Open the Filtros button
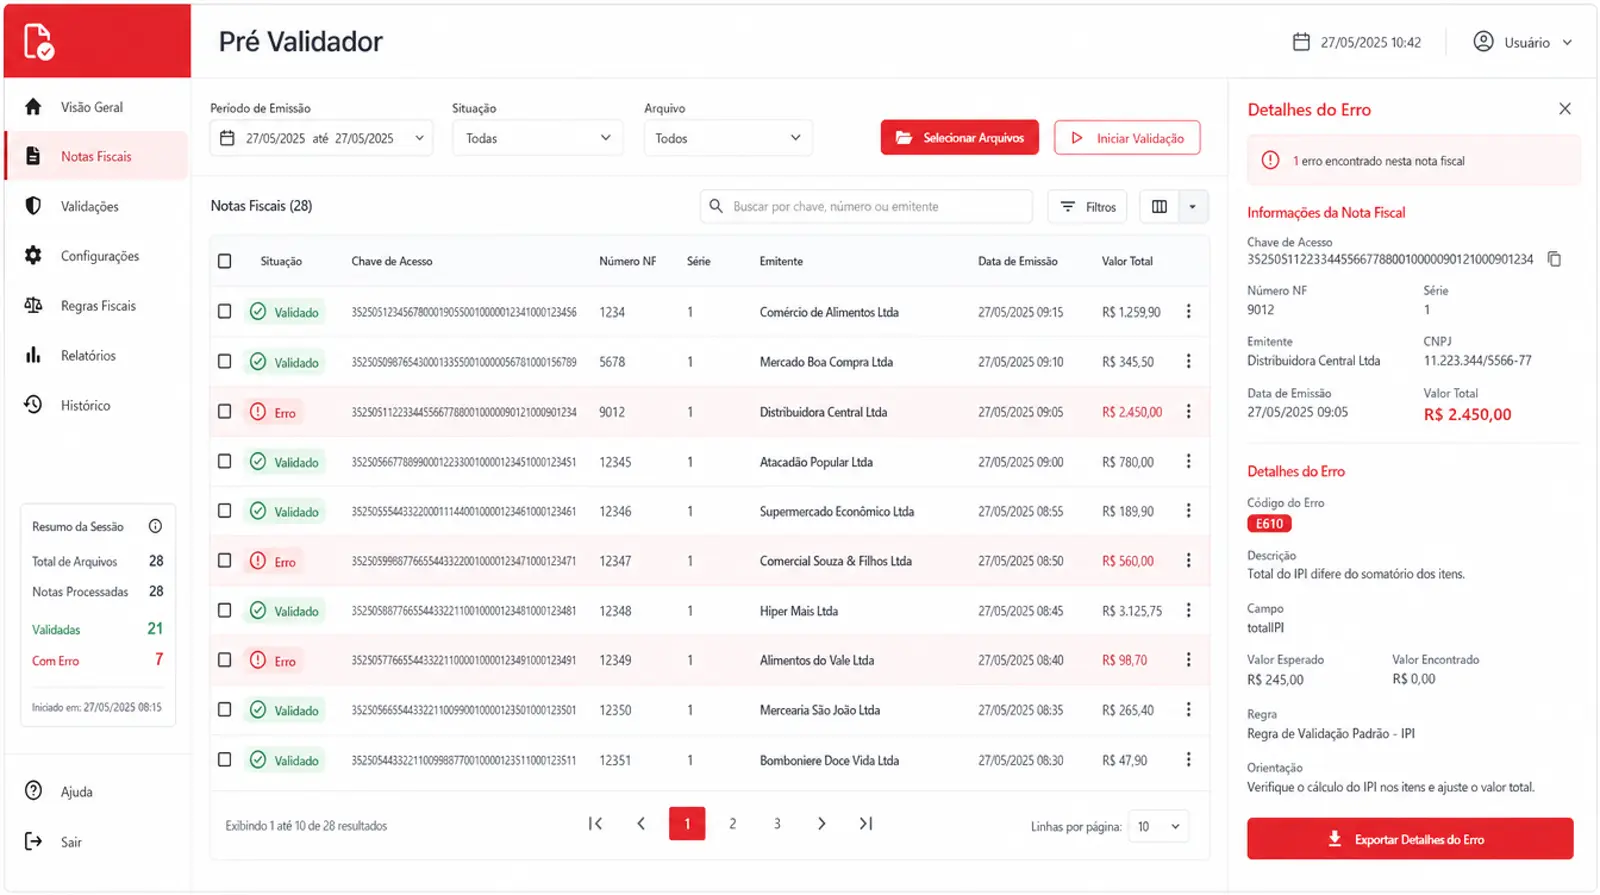This screenshot has height=895, width=1600. [x=1087, y=207]
